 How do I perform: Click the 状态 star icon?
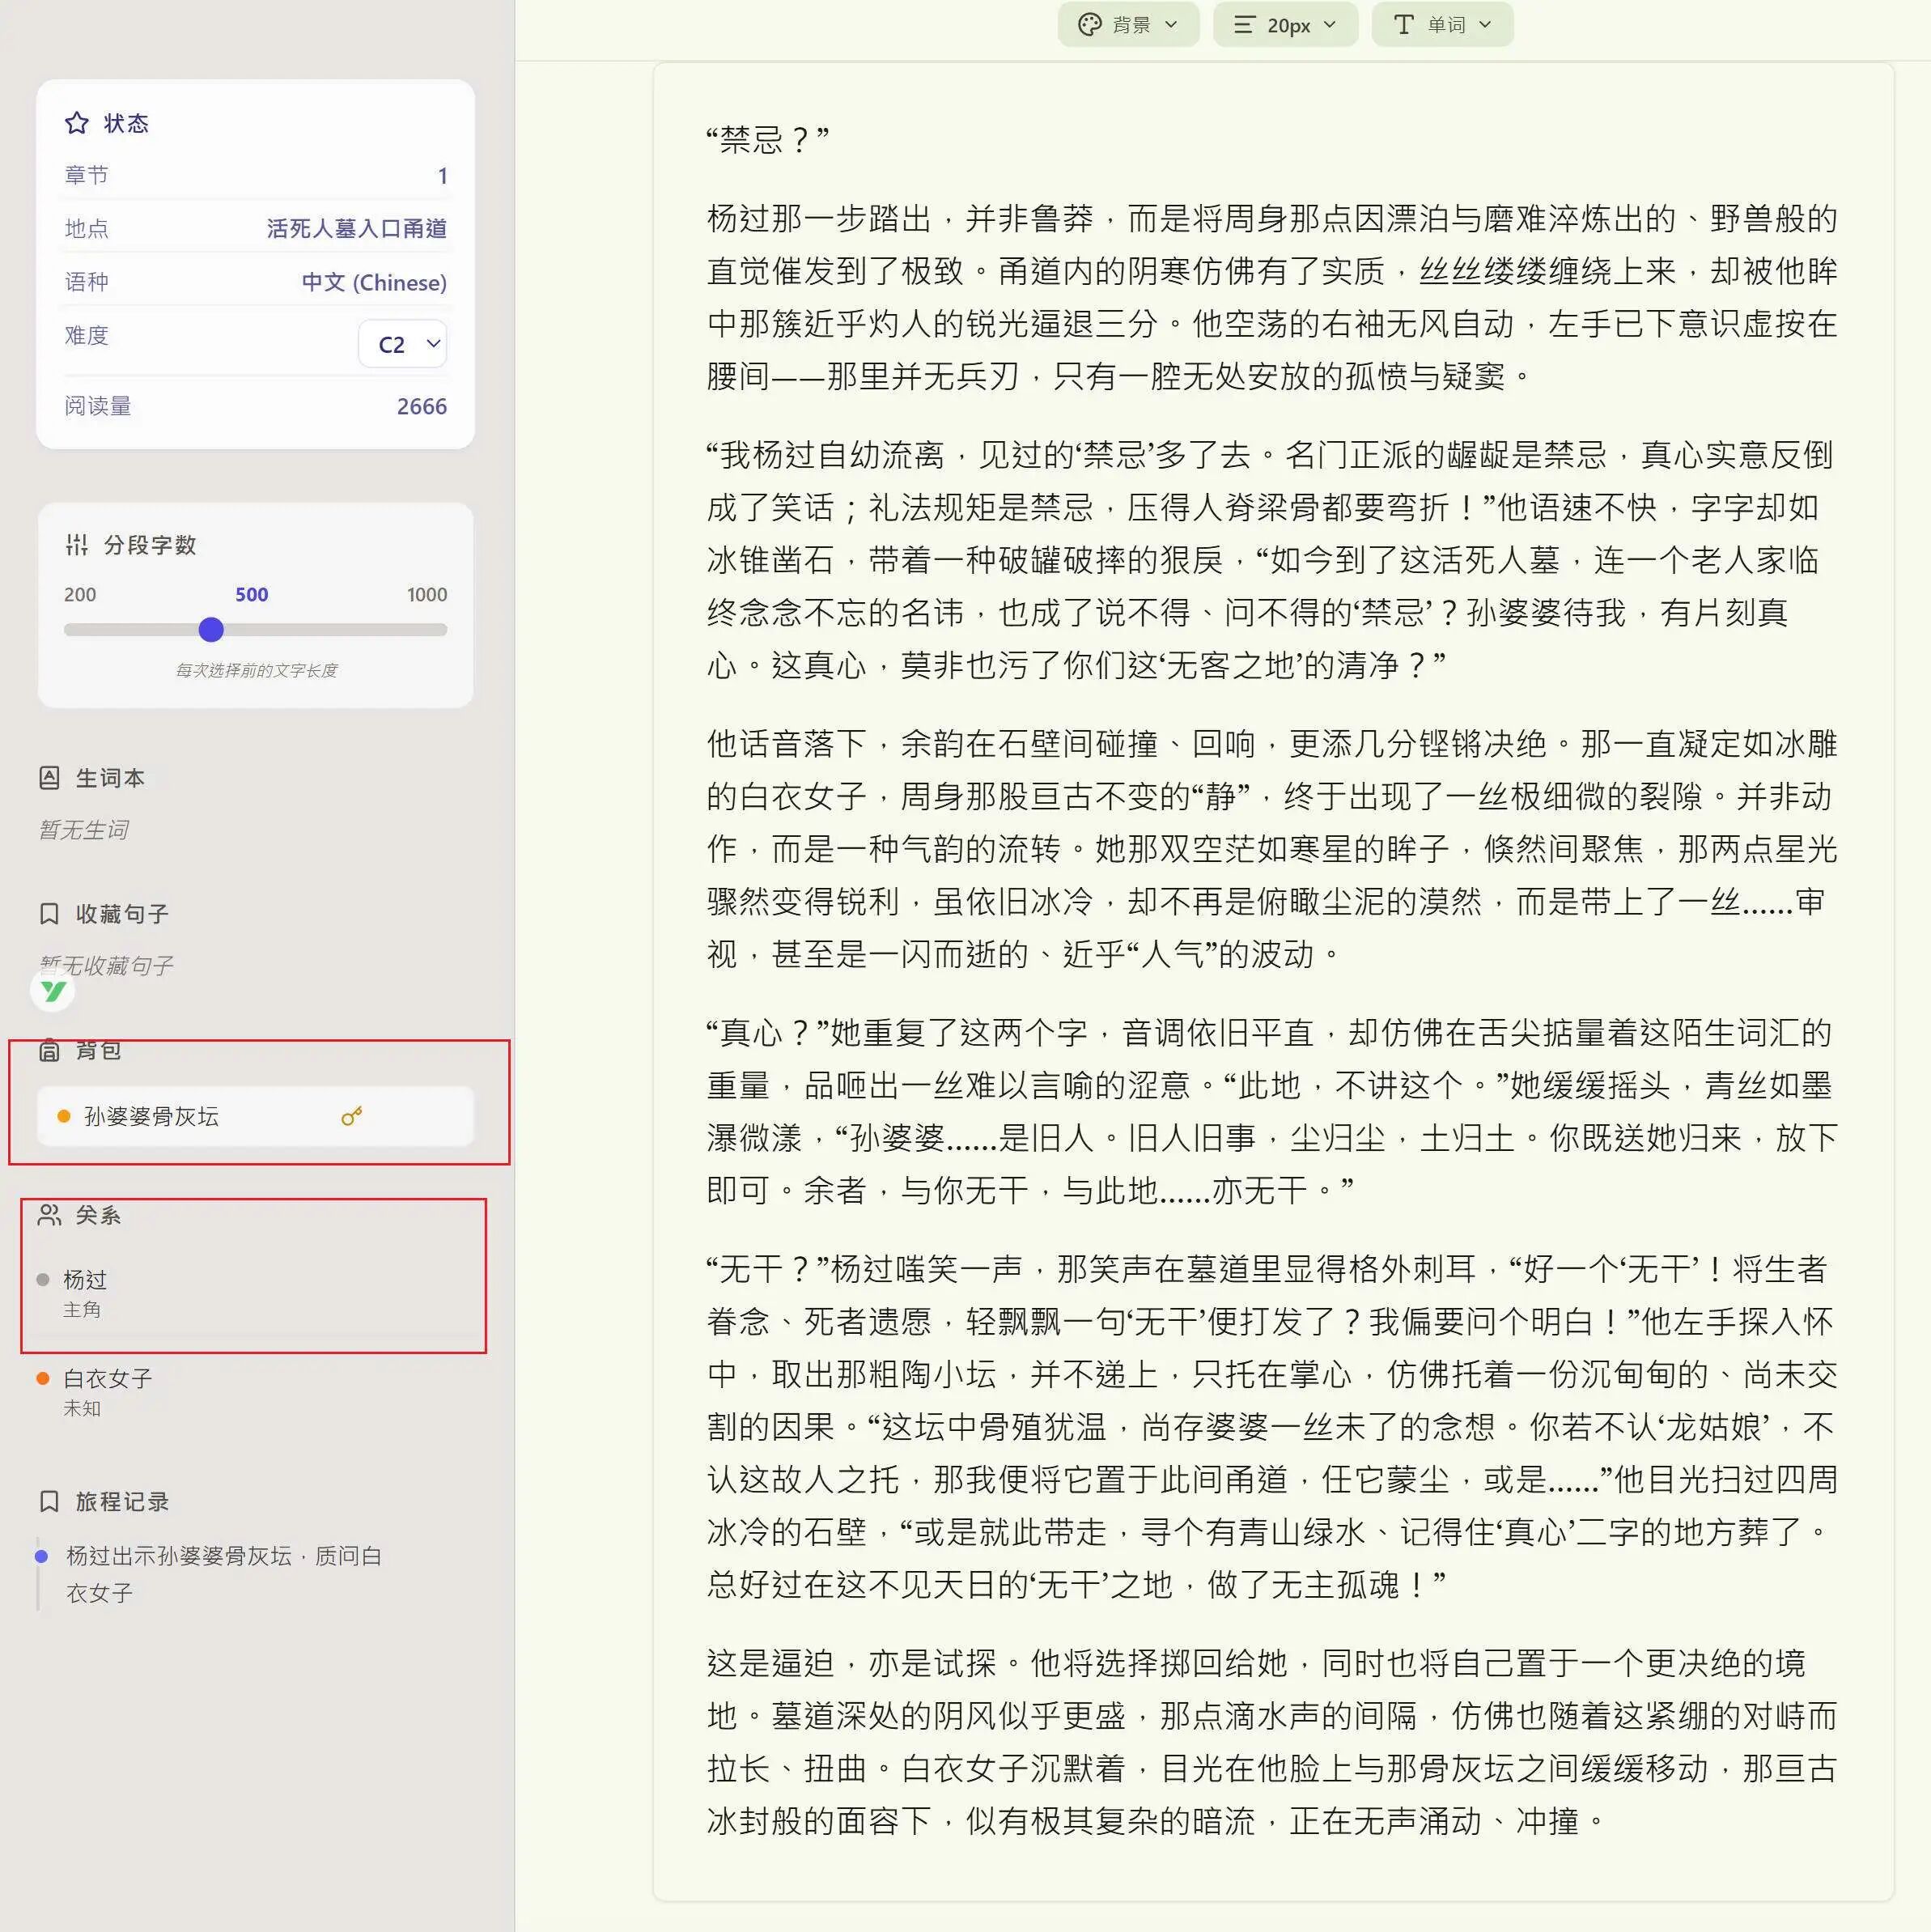[77, 122]
